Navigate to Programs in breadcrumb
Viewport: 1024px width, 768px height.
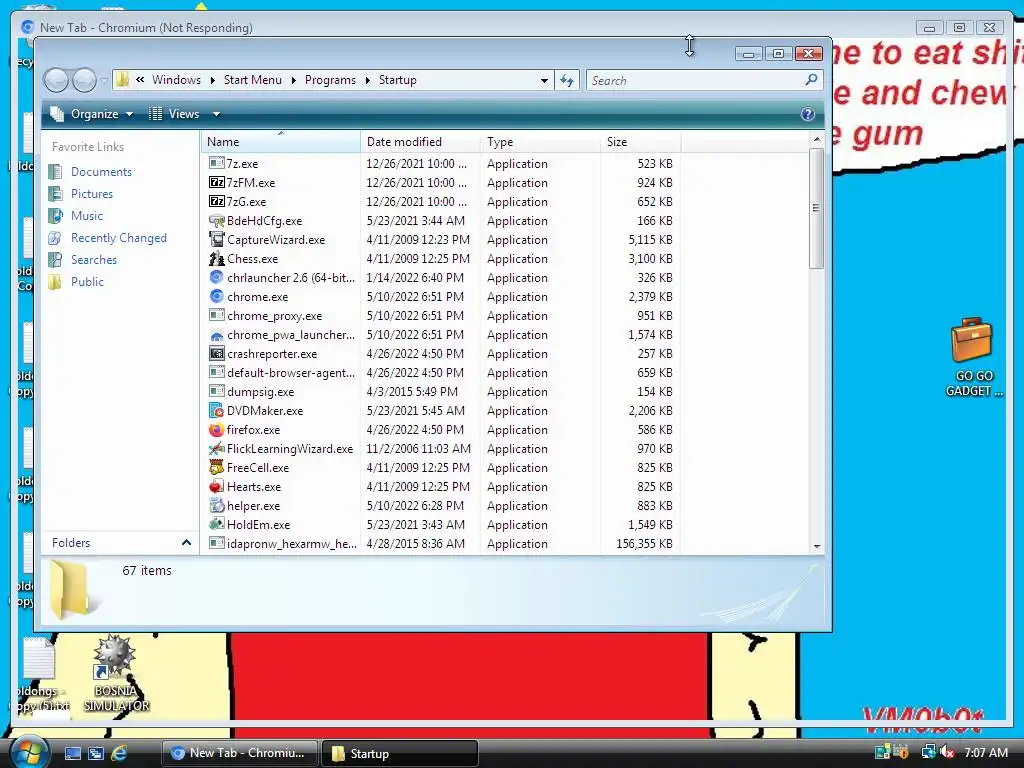330,80
